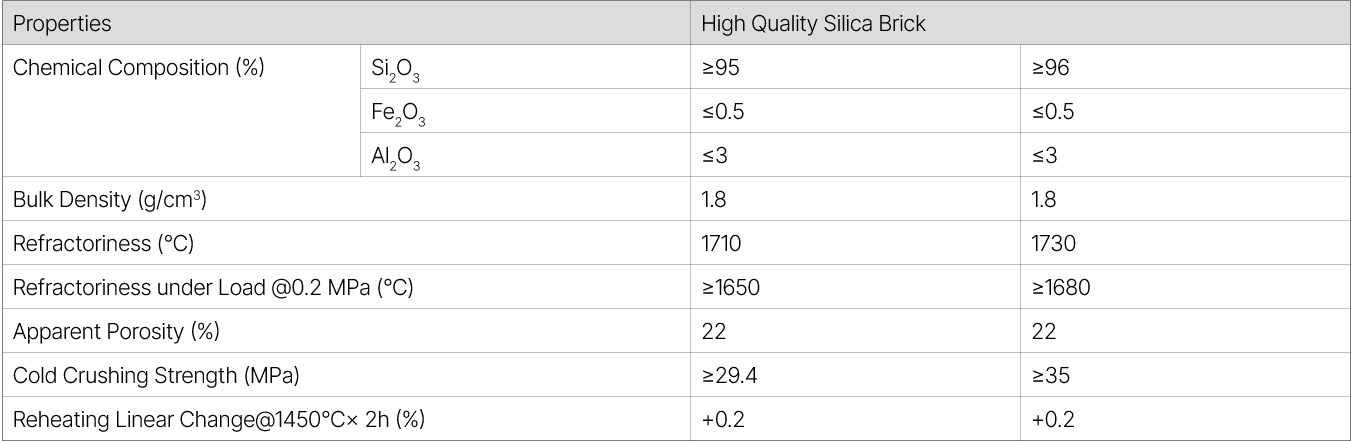Click the Properties header cell
Screen dimensions: 1351x441
coord(62,23)
